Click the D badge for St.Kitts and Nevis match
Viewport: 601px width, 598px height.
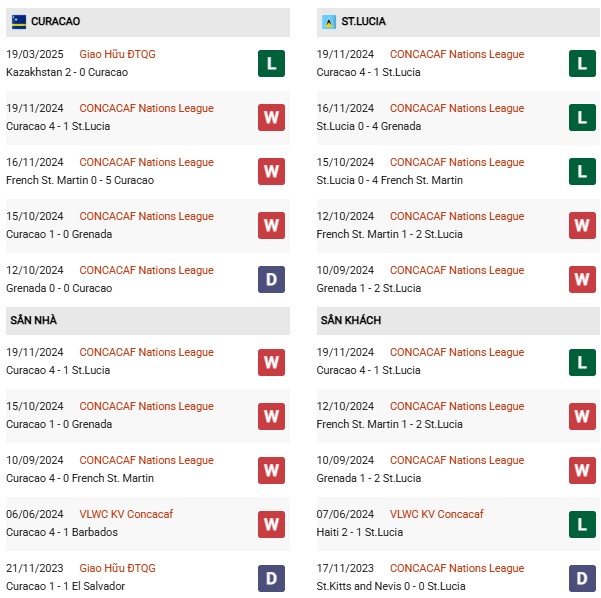[x=582, y=577]
